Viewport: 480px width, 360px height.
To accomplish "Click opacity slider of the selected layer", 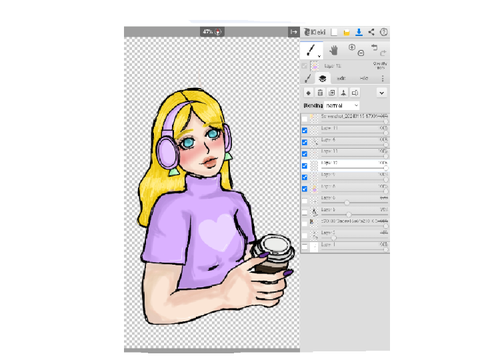I will [x=354, y=168].
